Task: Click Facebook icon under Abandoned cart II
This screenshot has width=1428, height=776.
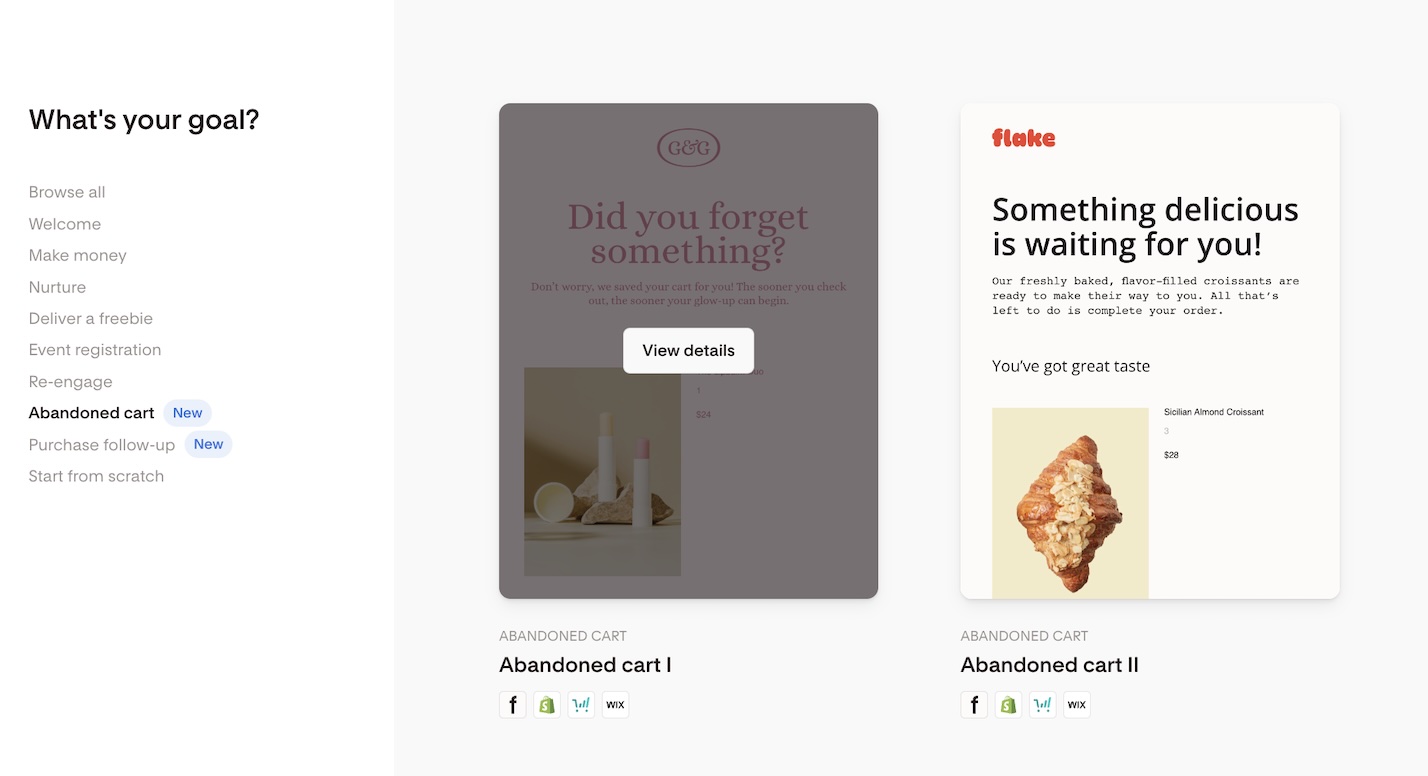Action: coord(974,705)
